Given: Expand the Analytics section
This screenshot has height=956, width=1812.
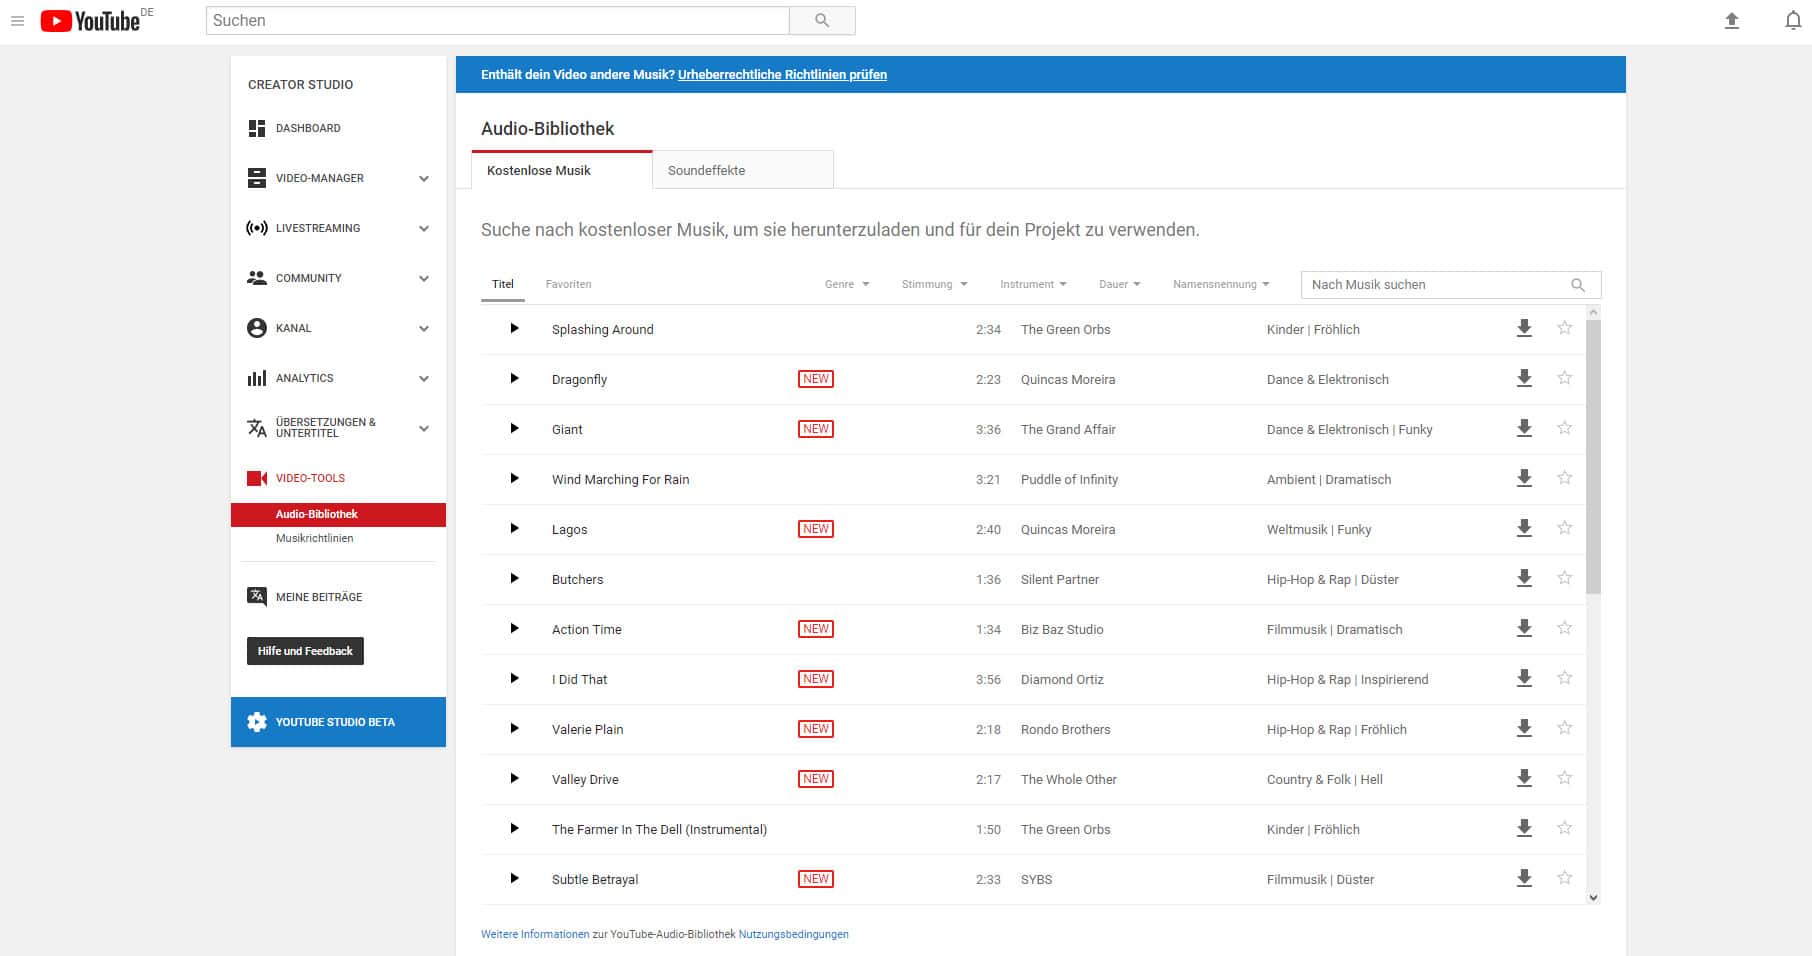Looking at the screenshot, I should 424,378.
